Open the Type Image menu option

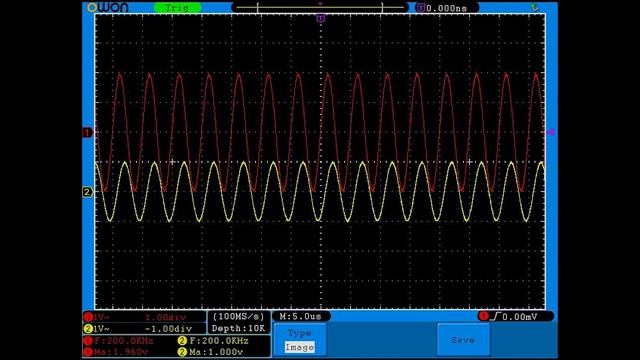[300, 340]
